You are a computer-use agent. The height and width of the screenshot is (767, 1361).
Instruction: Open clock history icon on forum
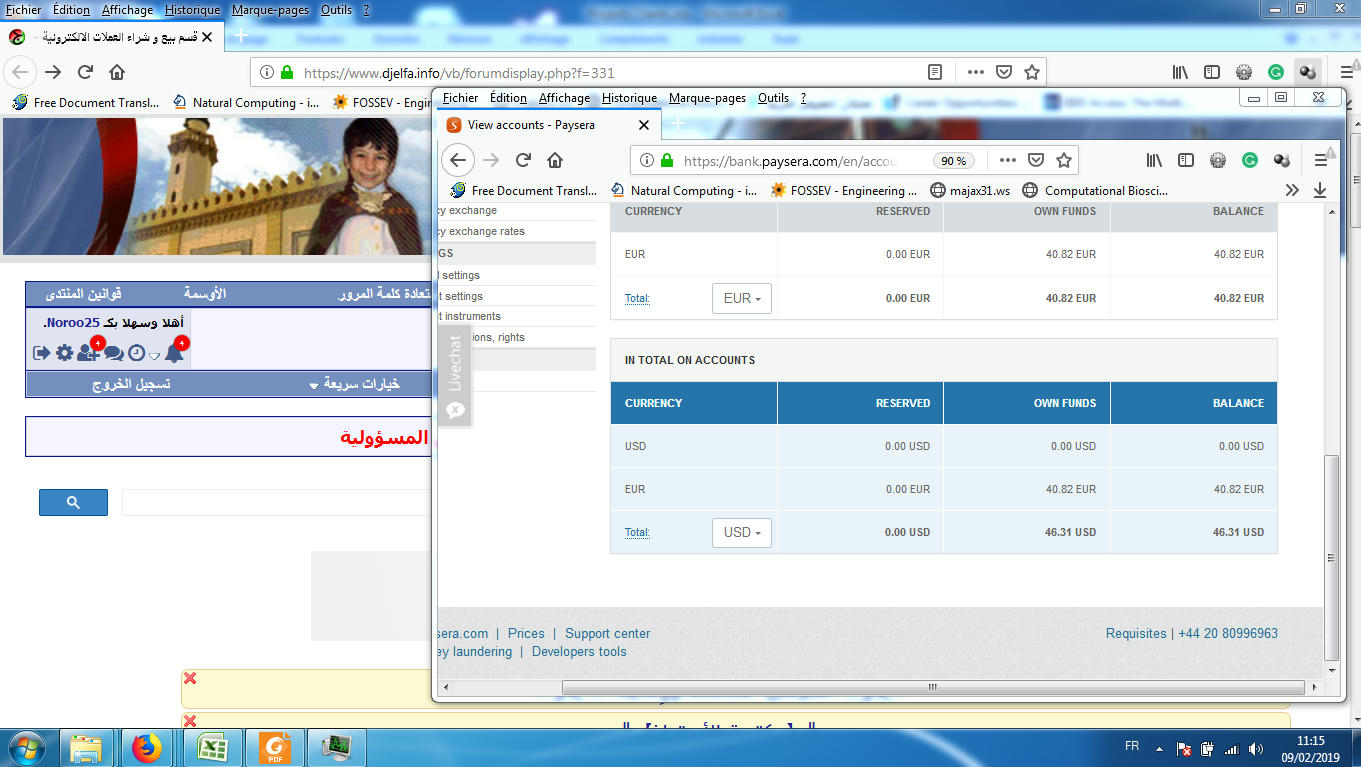tap(136, 353)
